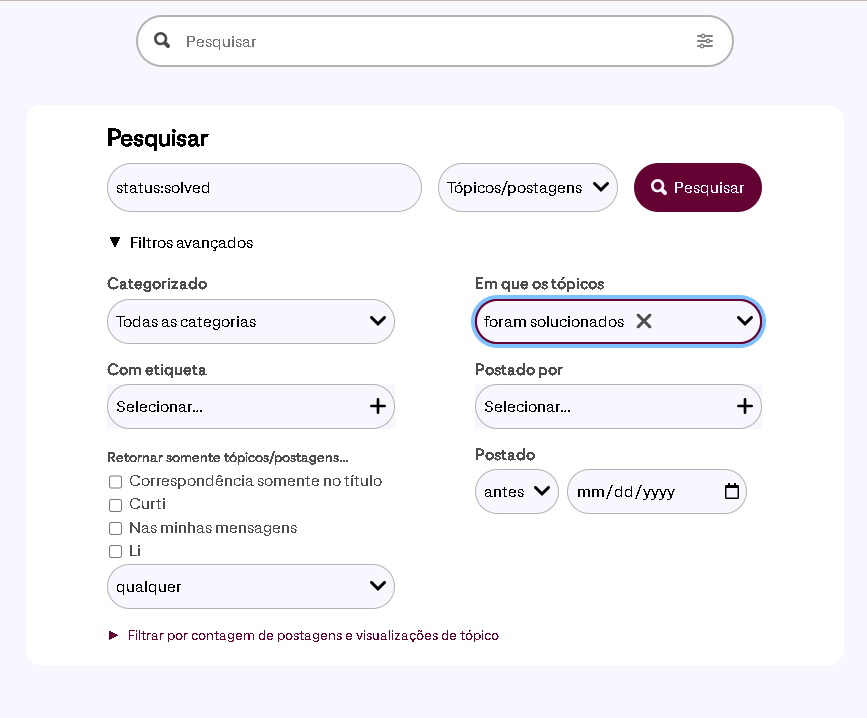Image resolution: width=867 pixels, height=718 pixels.
Task: Tick the 'Nas minhas mensagens' checkbox
Action: pos(116,528)
